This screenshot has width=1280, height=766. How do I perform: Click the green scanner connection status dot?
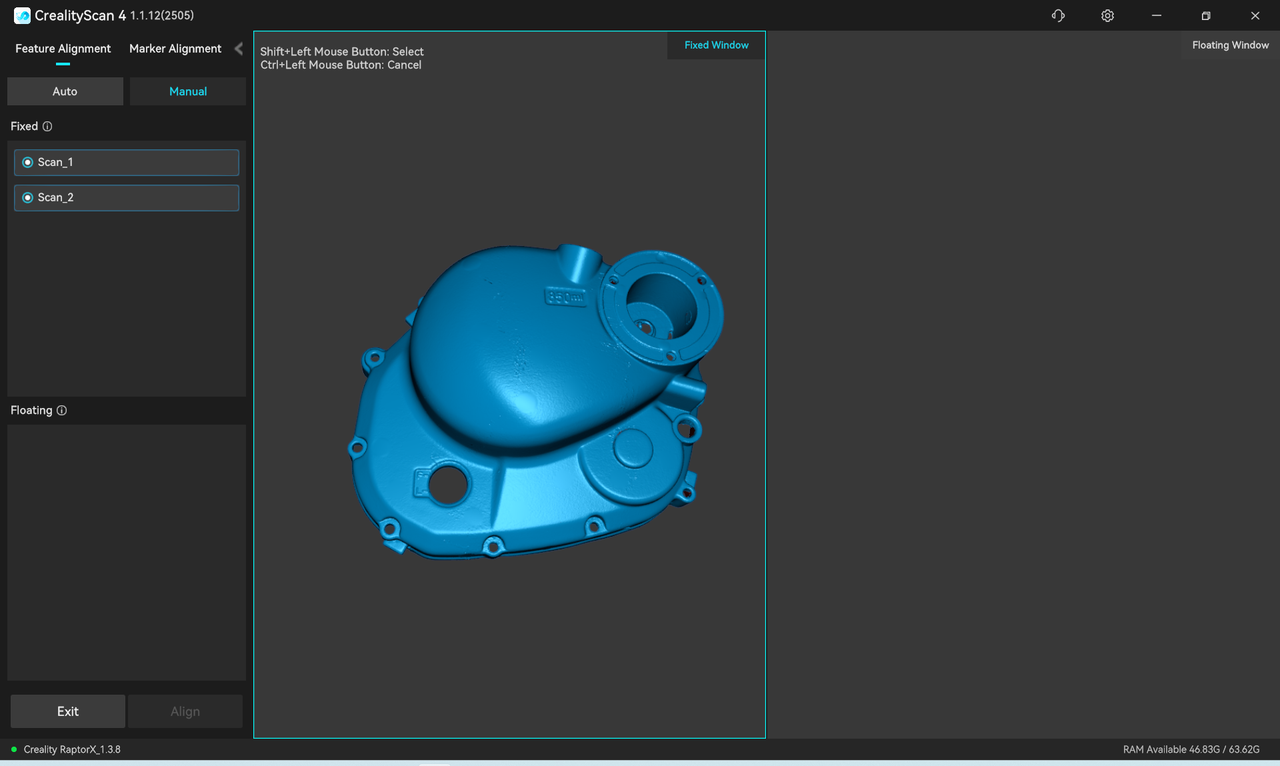click(x=14, y=749)
